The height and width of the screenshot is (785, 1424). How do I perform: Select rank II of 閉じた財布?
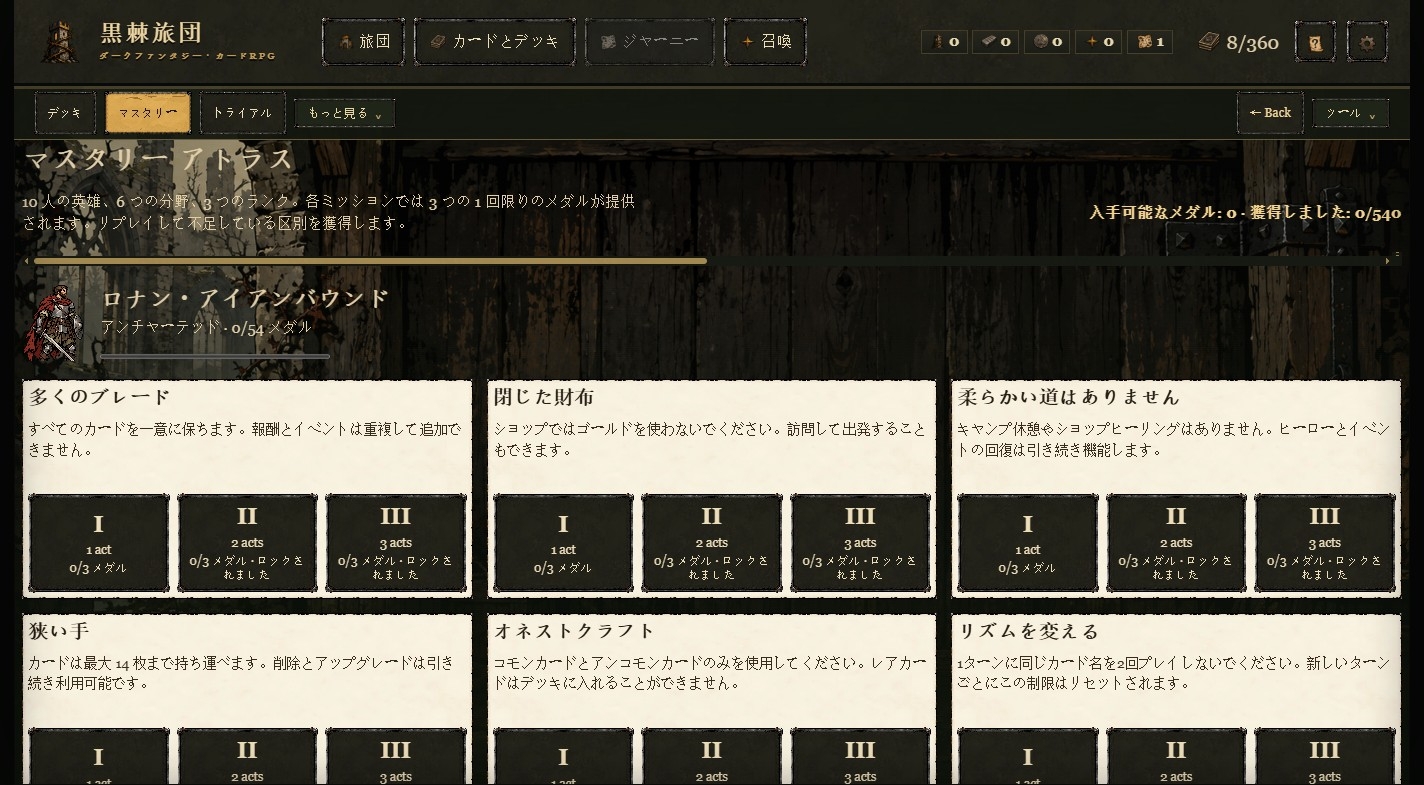[x=712, y=543]
